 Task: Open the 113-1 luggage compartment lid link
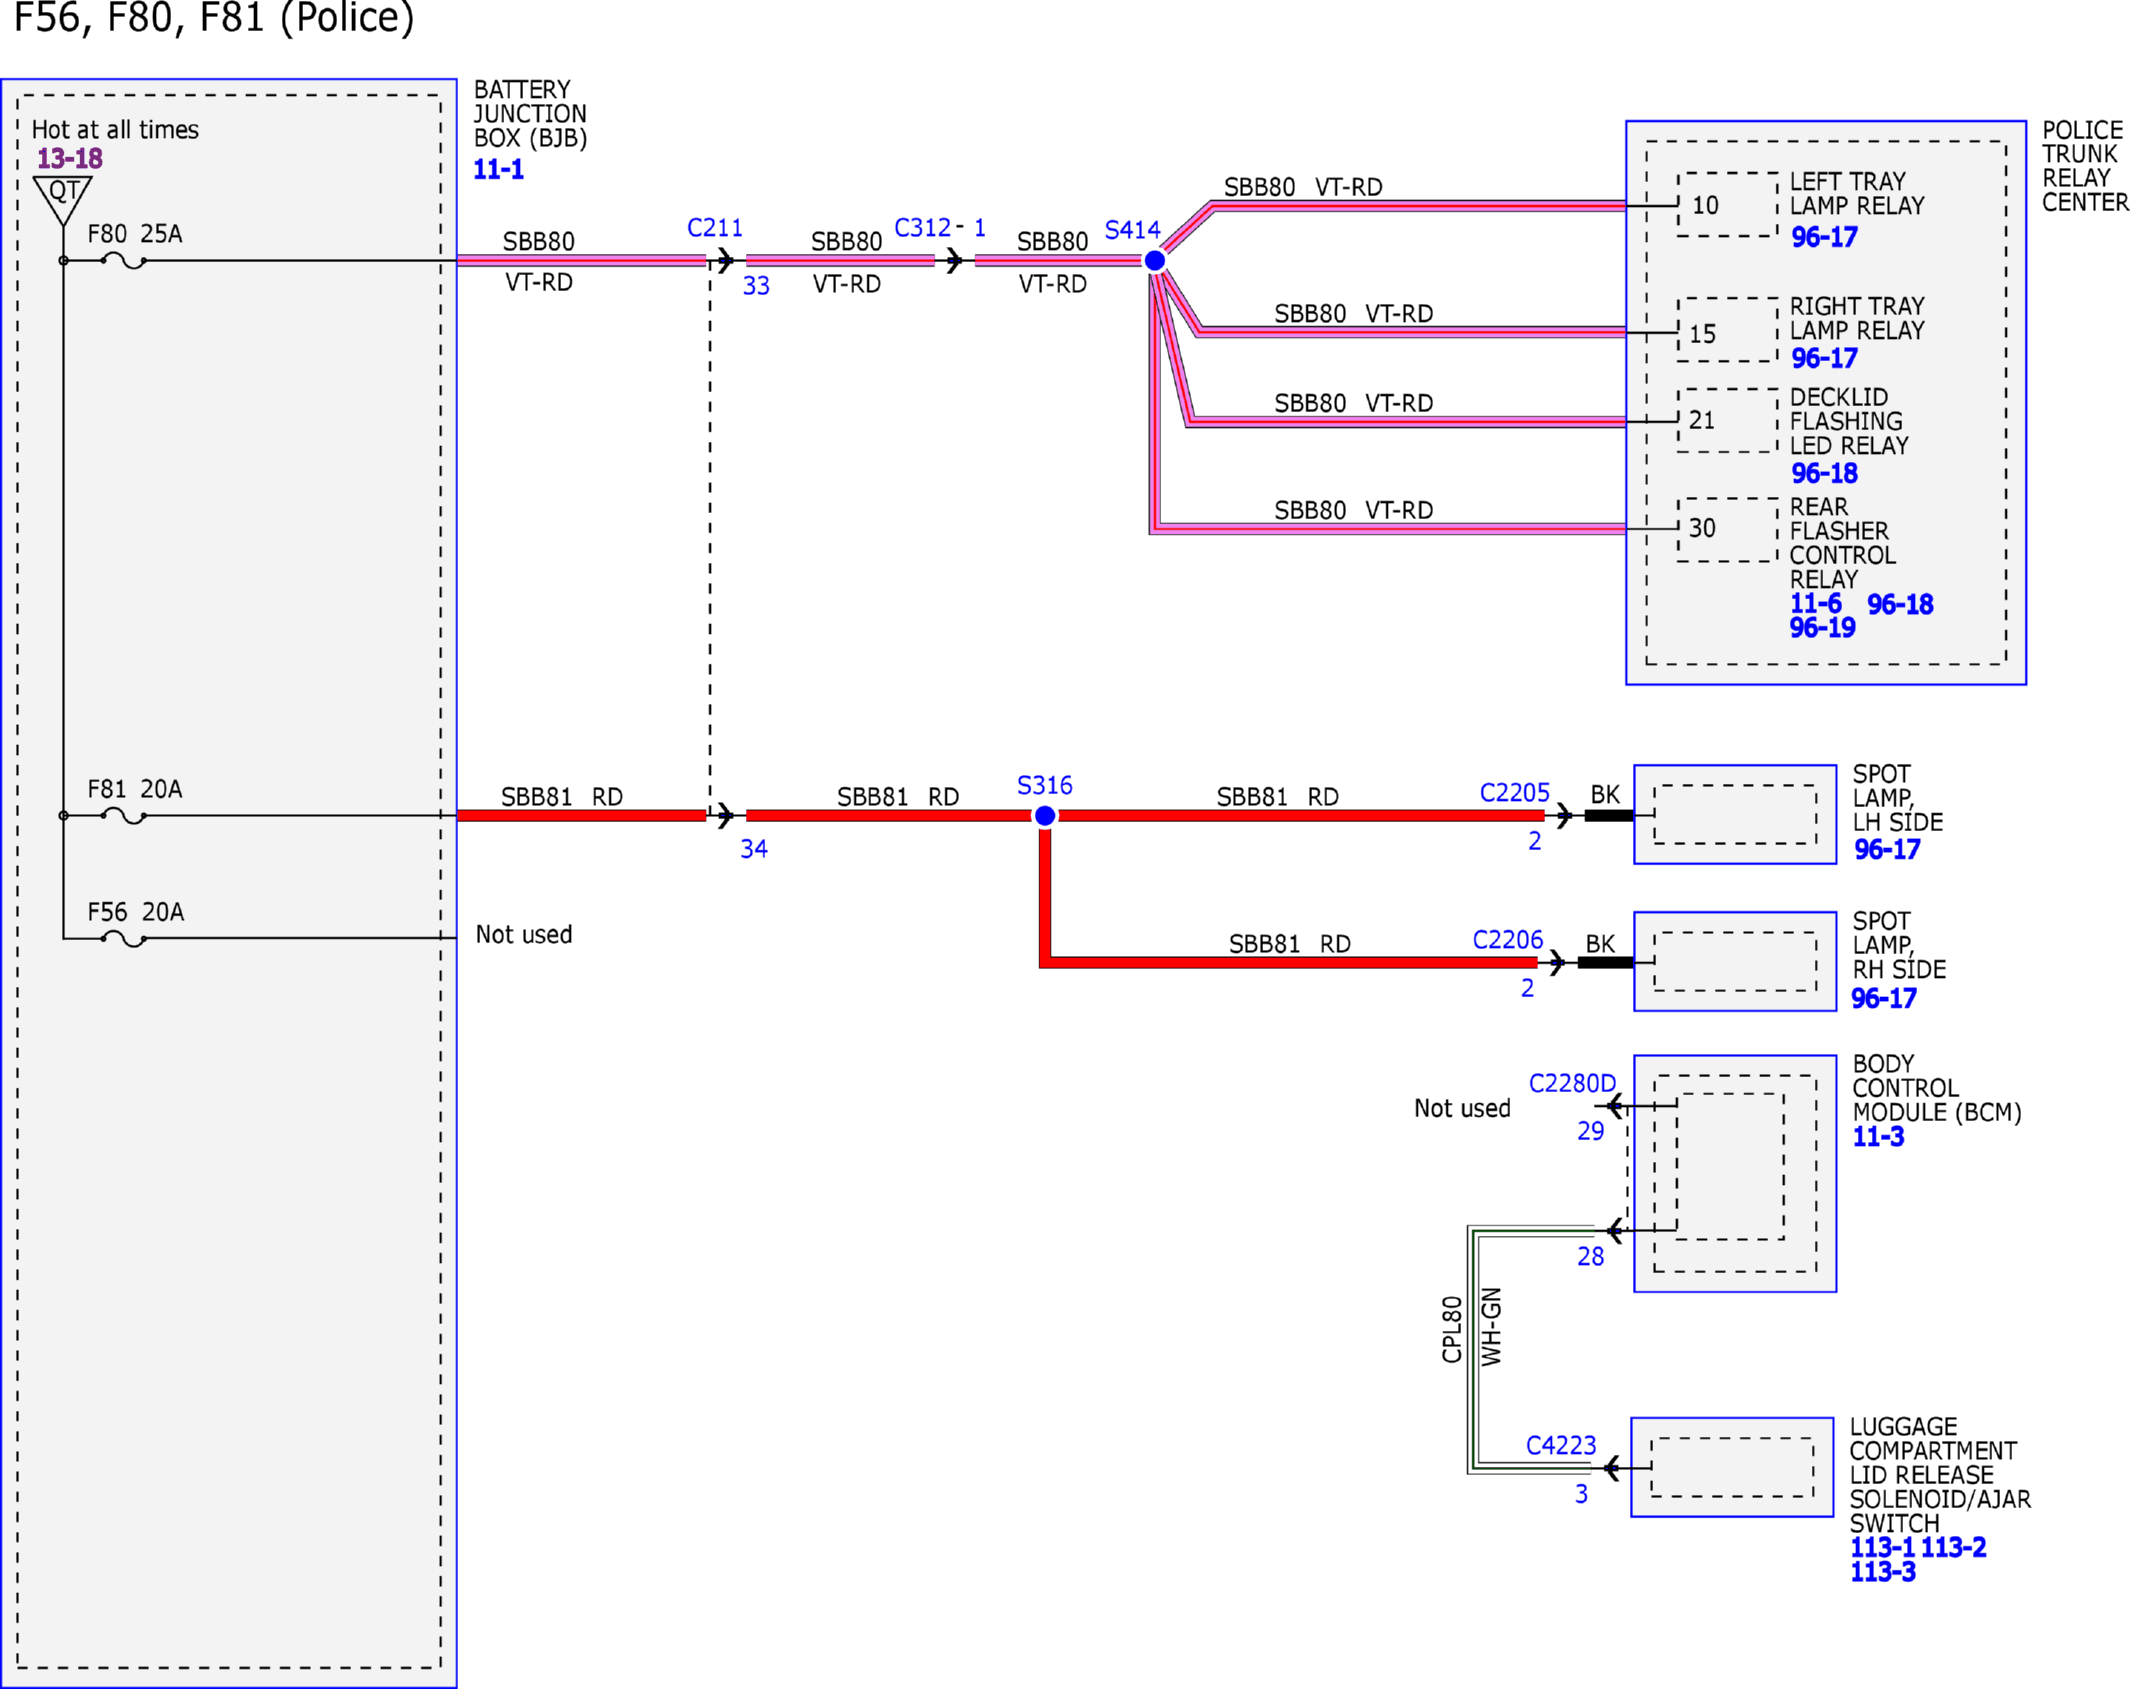[x=1881, y=1547]
